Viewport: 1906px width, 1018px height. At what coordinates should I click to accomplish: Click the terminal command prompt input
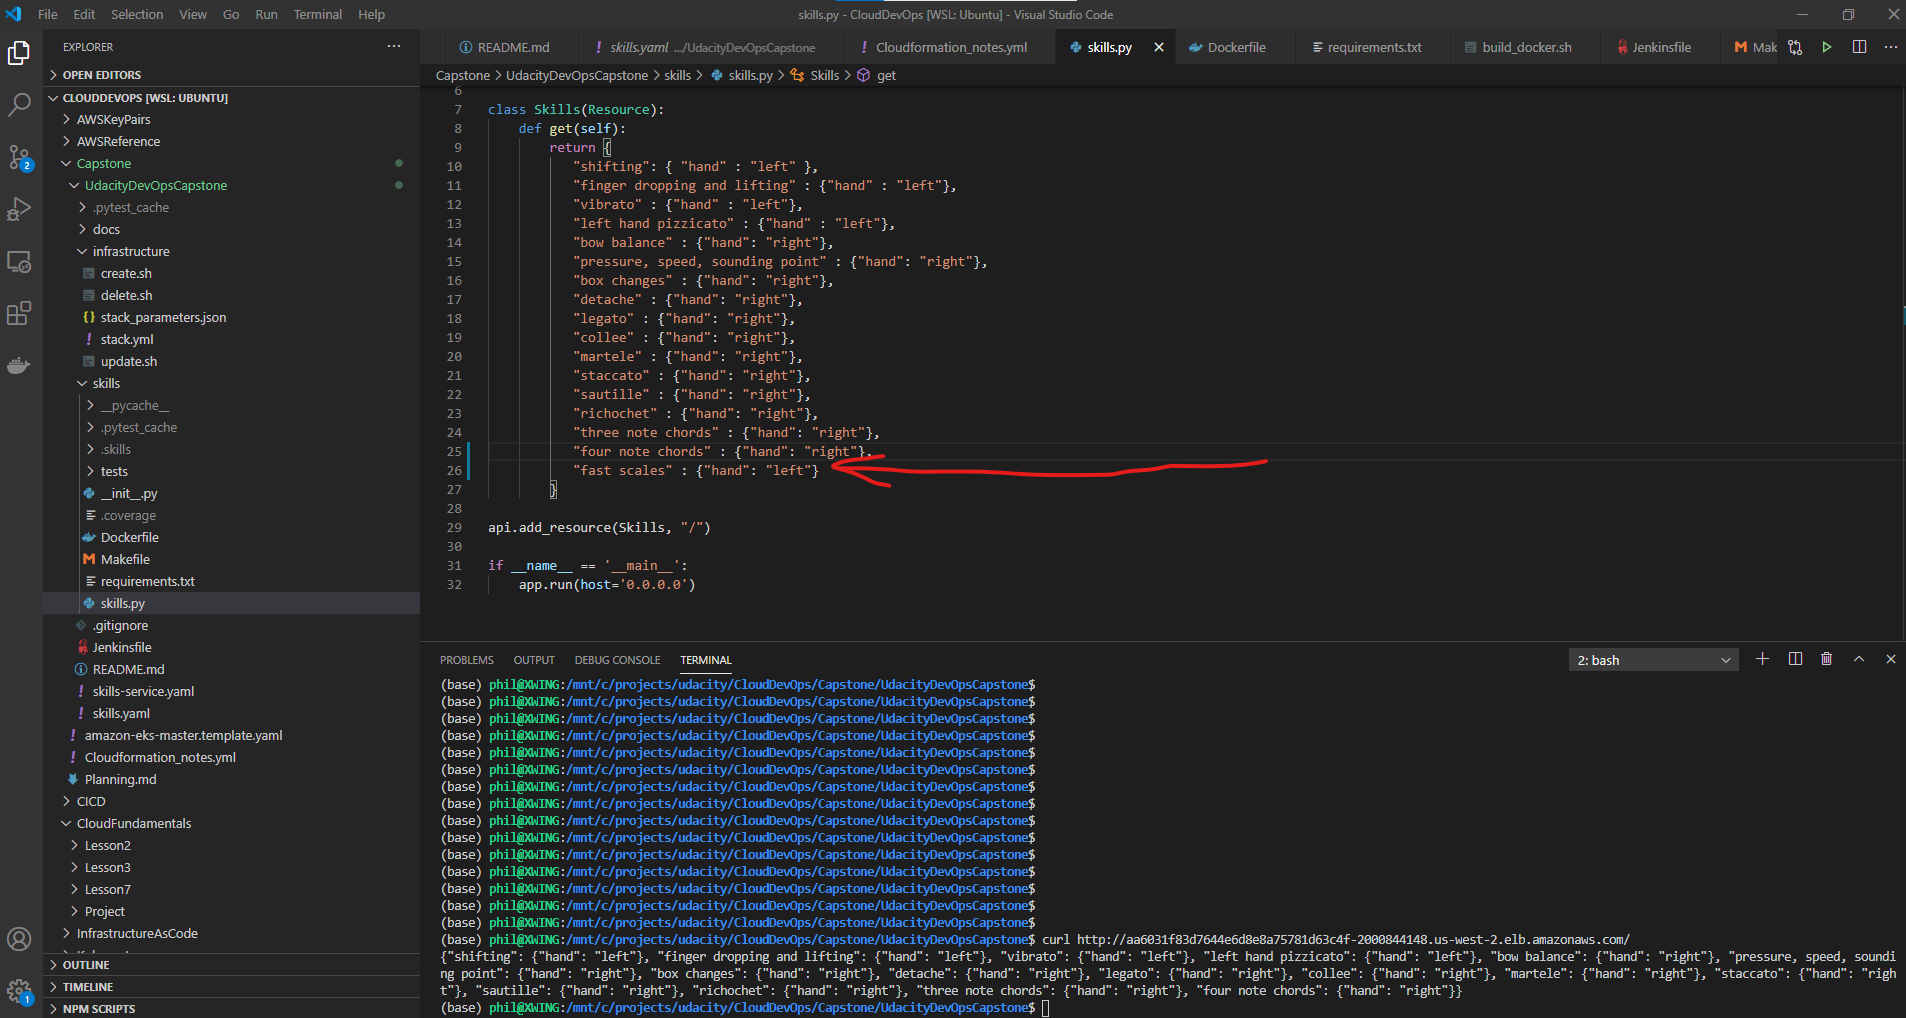(1046, 1008)
